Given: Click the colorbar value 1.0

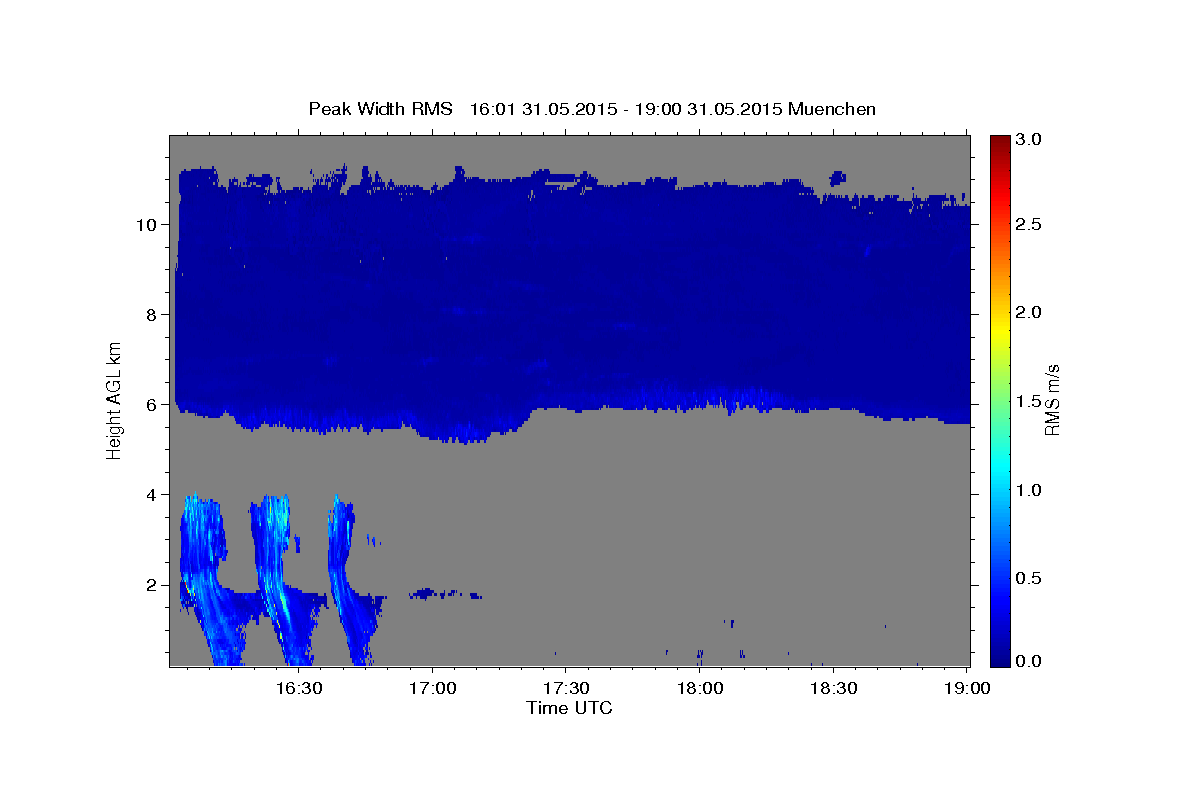Looking at the screenshot, I should (1029, 490).
